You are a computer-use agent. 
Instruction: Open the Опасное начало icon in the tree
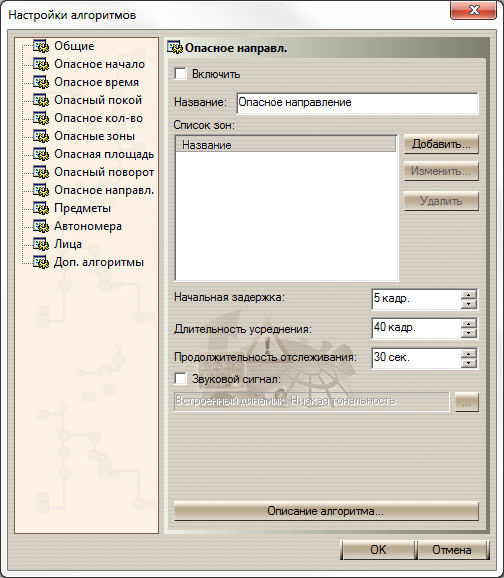click(41, 64)
